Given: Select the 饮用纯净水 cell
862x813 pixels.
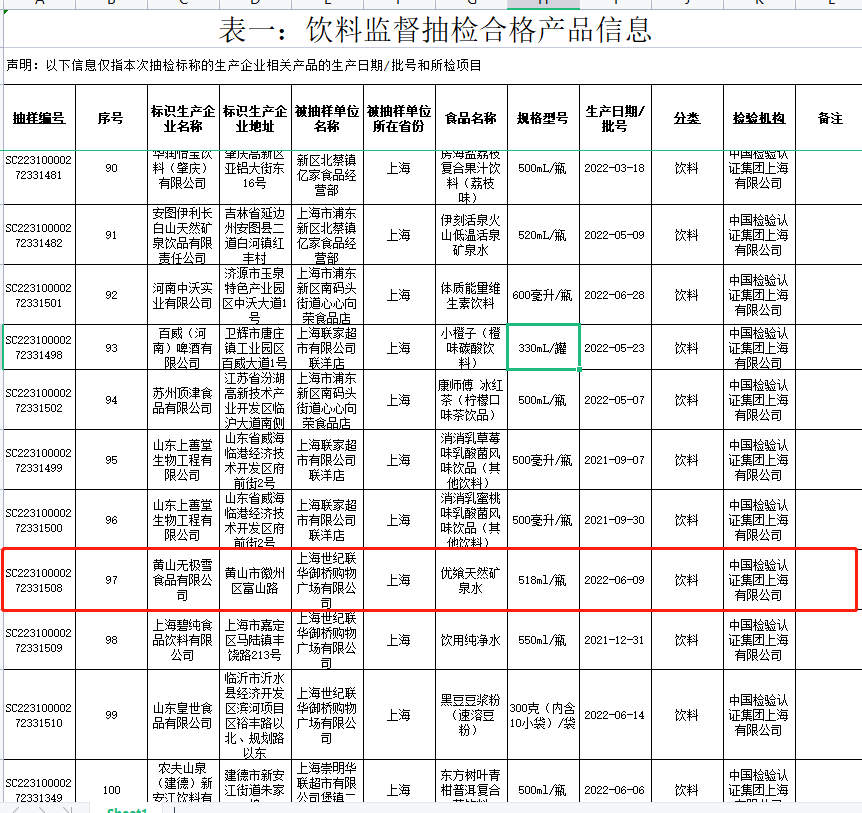Looking at the screenshot, I should pyautogui.click(x=470, y=640).
